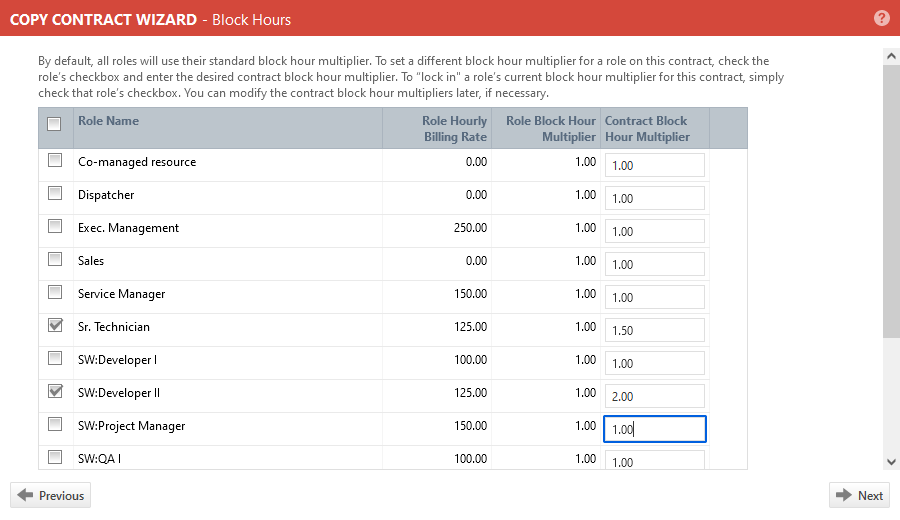This screenshot has height=520, width=900.
Task: Sort by Role Name column header
Action: (x=109, y=121)
